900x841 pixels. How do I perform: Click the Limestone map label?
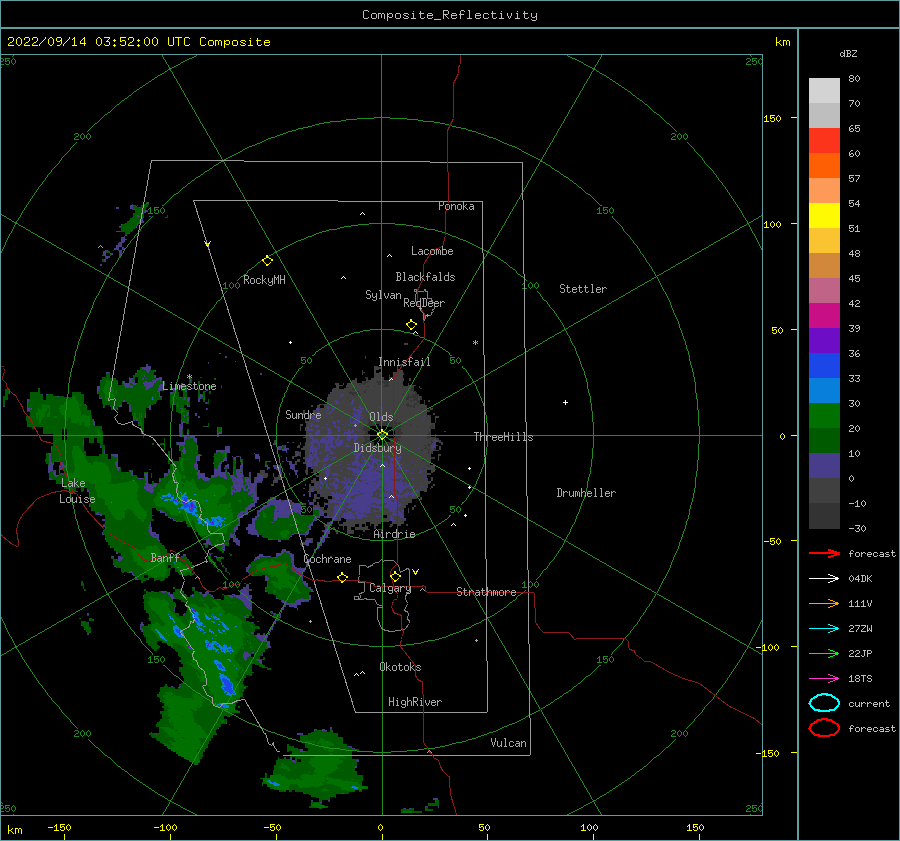(x=189, y=386)
